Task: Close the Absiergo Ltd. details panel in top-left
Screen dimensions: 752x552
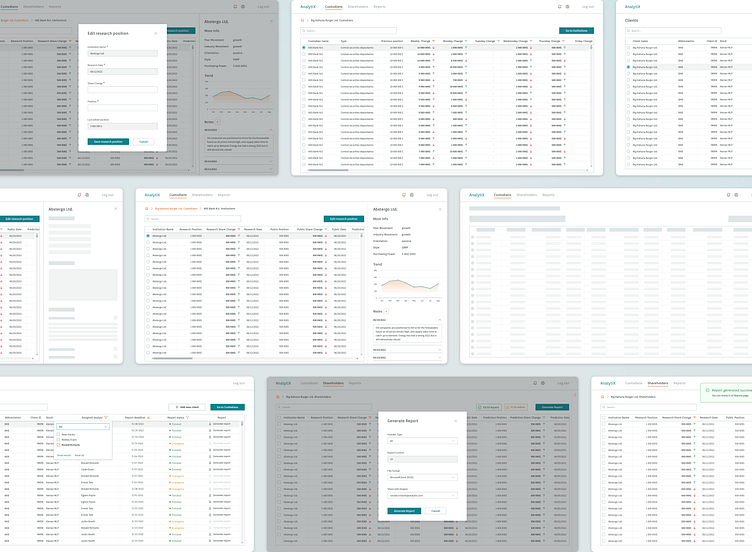Action: point(273,19)
